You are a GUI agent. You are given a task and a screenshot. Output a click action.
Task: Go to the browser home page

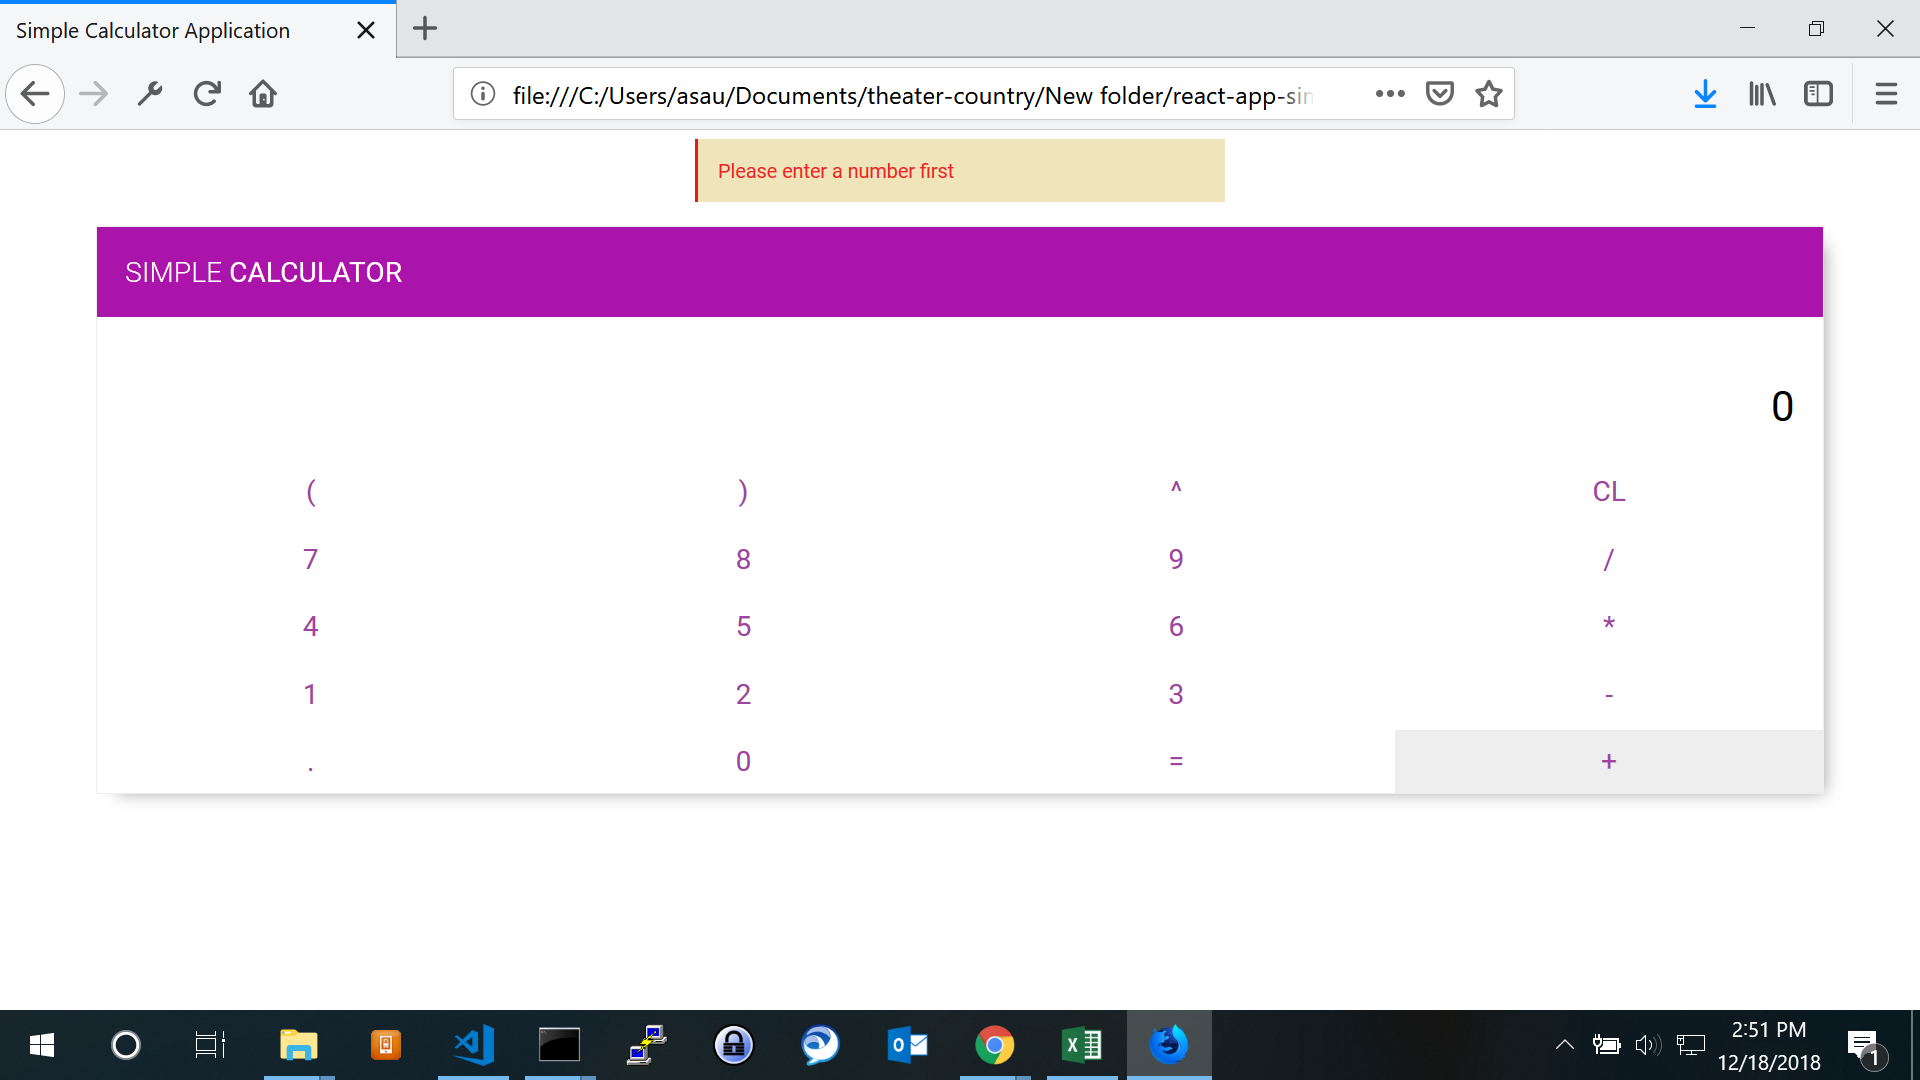click(x=263, y=94)
